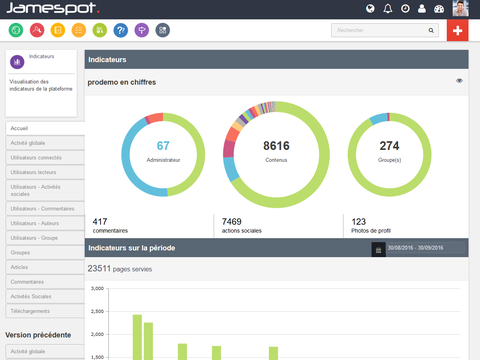Click the purple signpost circle icon
The width and height of the screenshot is (480, 360).
click(x=142, y=30)
